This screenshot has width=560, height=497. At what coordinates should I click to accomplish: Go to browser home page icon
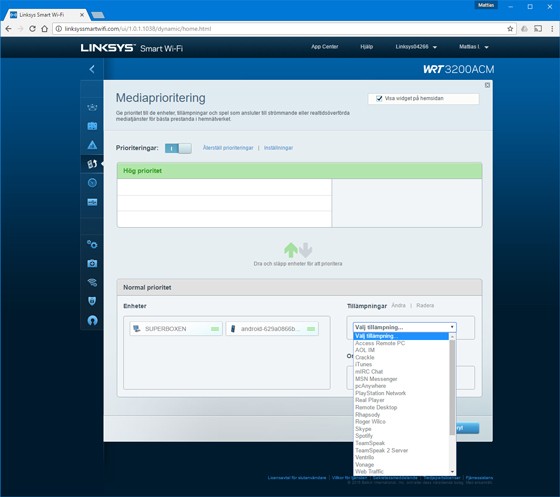point(44,29)
